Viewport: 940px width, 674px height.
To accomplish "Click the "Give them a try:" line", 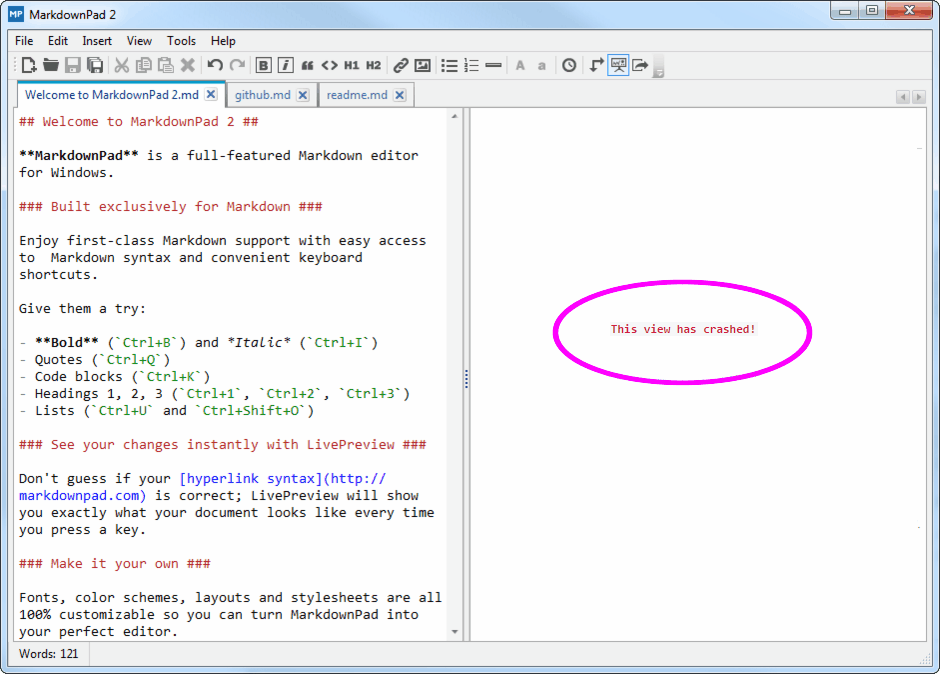I will point(82,309).
